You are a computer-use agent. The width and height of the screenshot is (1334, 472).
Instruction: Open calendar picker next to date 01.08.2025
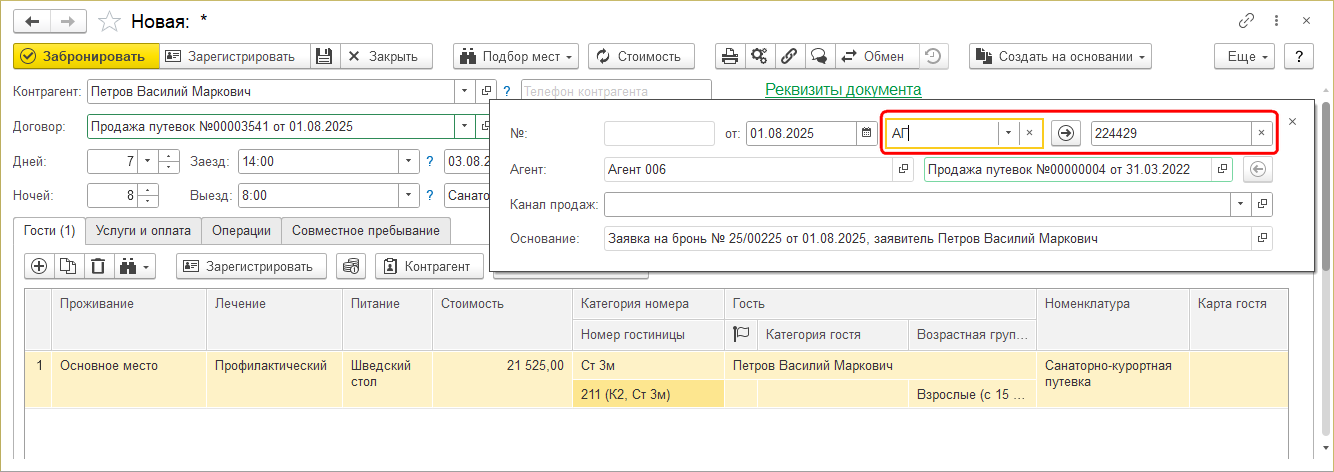(865, 133)
